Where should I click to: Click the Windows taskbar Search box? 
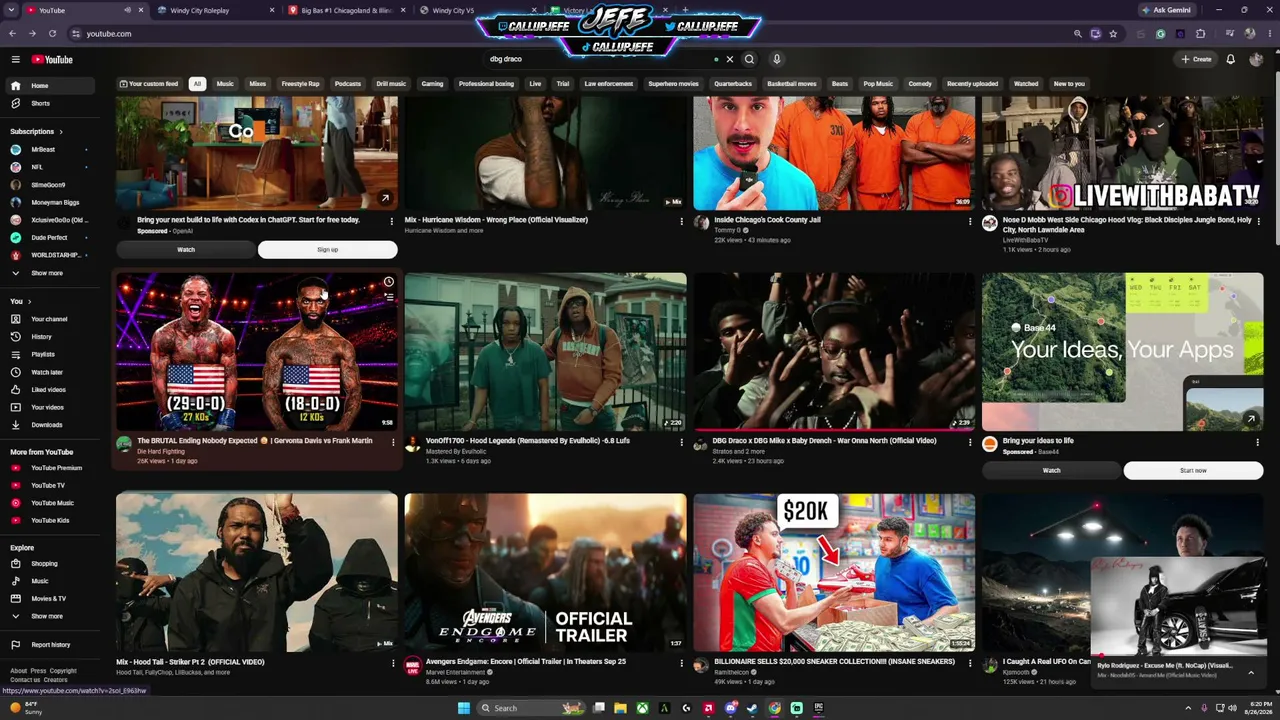point(531,708)
